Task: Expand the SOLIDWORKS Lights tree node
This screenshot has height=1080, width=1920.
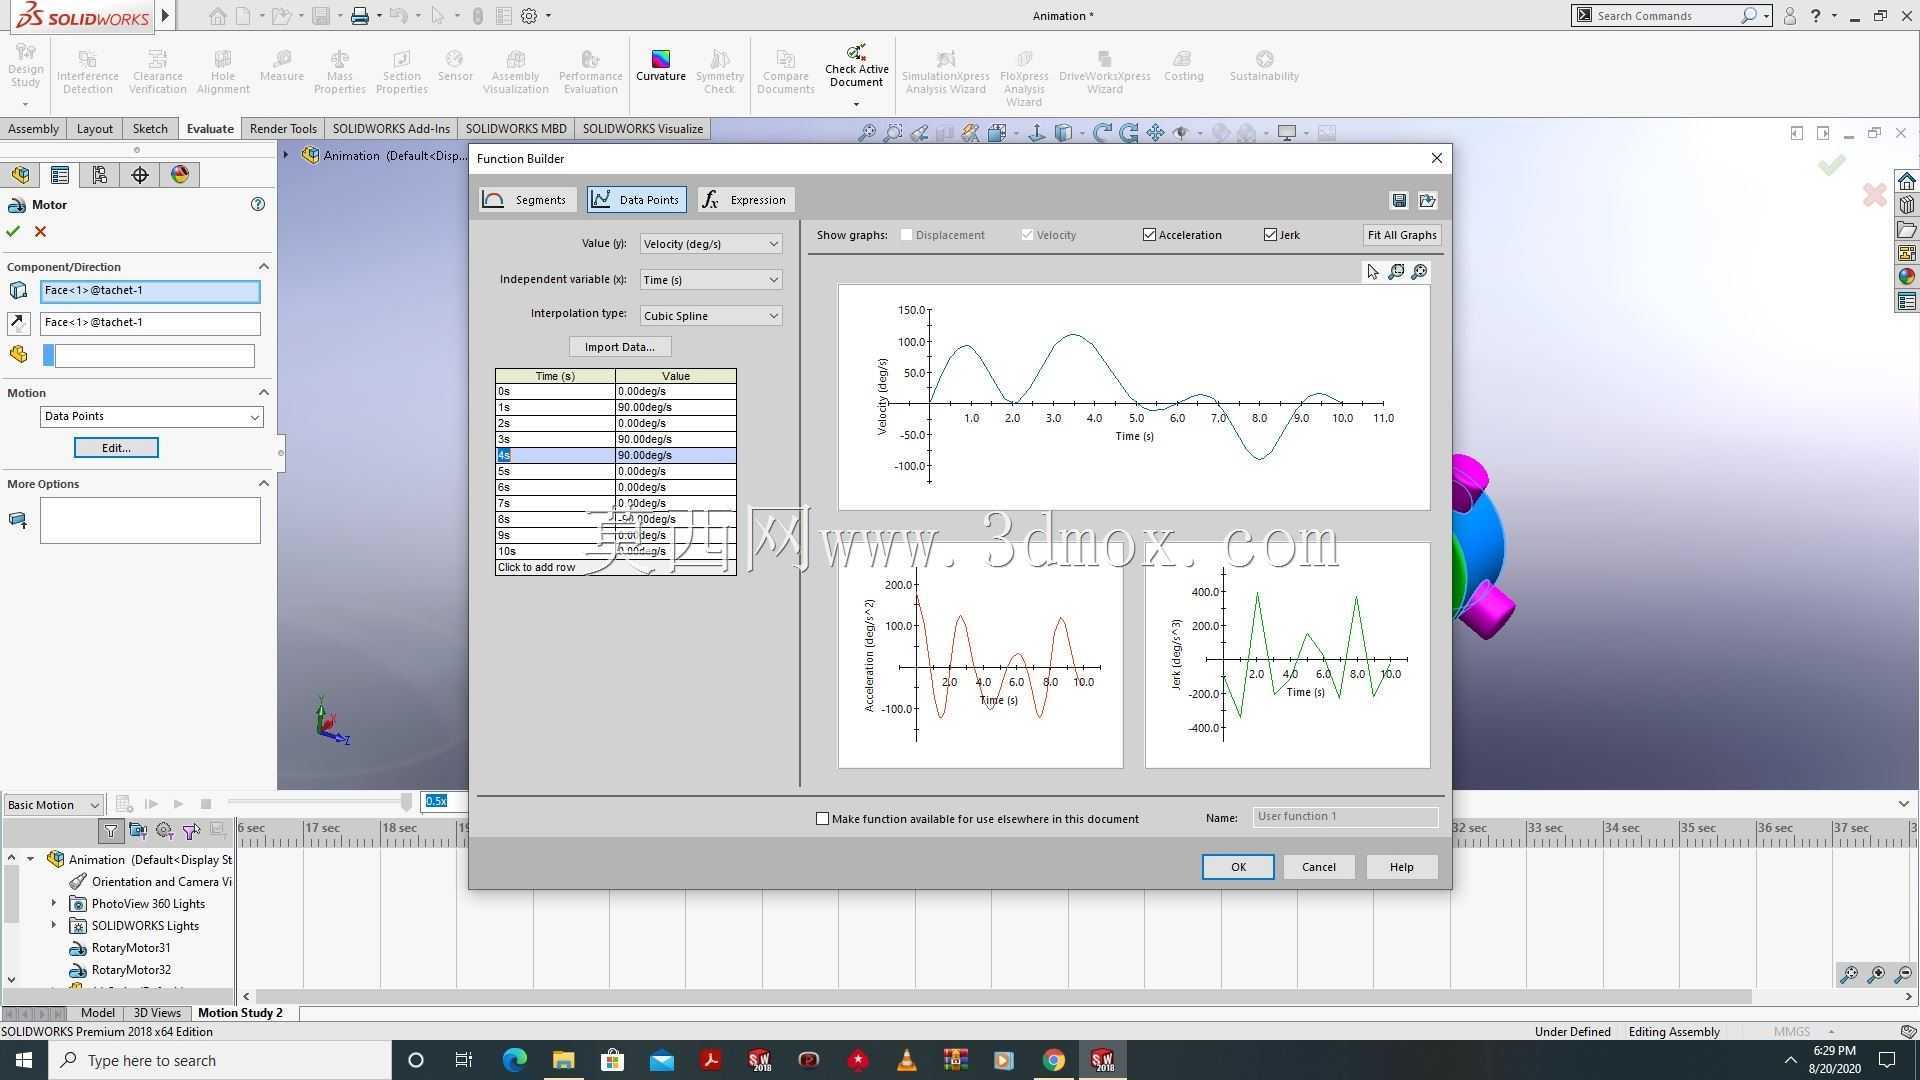Action: click(x=54, y=926)
